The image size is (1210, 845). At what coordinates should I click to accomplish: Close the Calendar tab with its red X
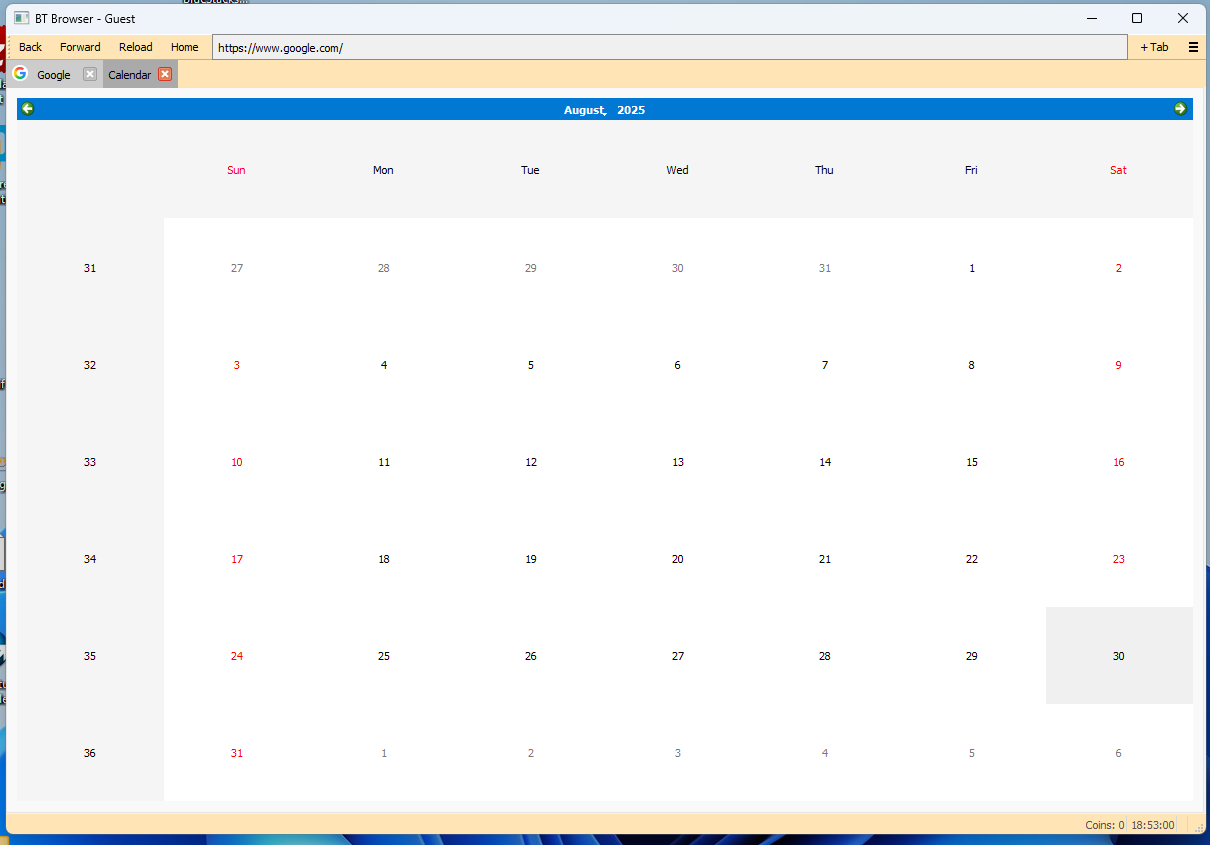tap(165, 74)
